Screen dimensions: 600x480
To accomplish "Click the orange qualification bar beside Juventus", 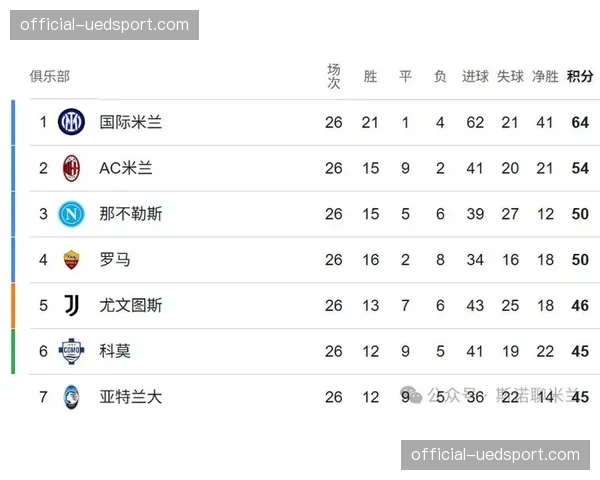I will tap(14, 305).
